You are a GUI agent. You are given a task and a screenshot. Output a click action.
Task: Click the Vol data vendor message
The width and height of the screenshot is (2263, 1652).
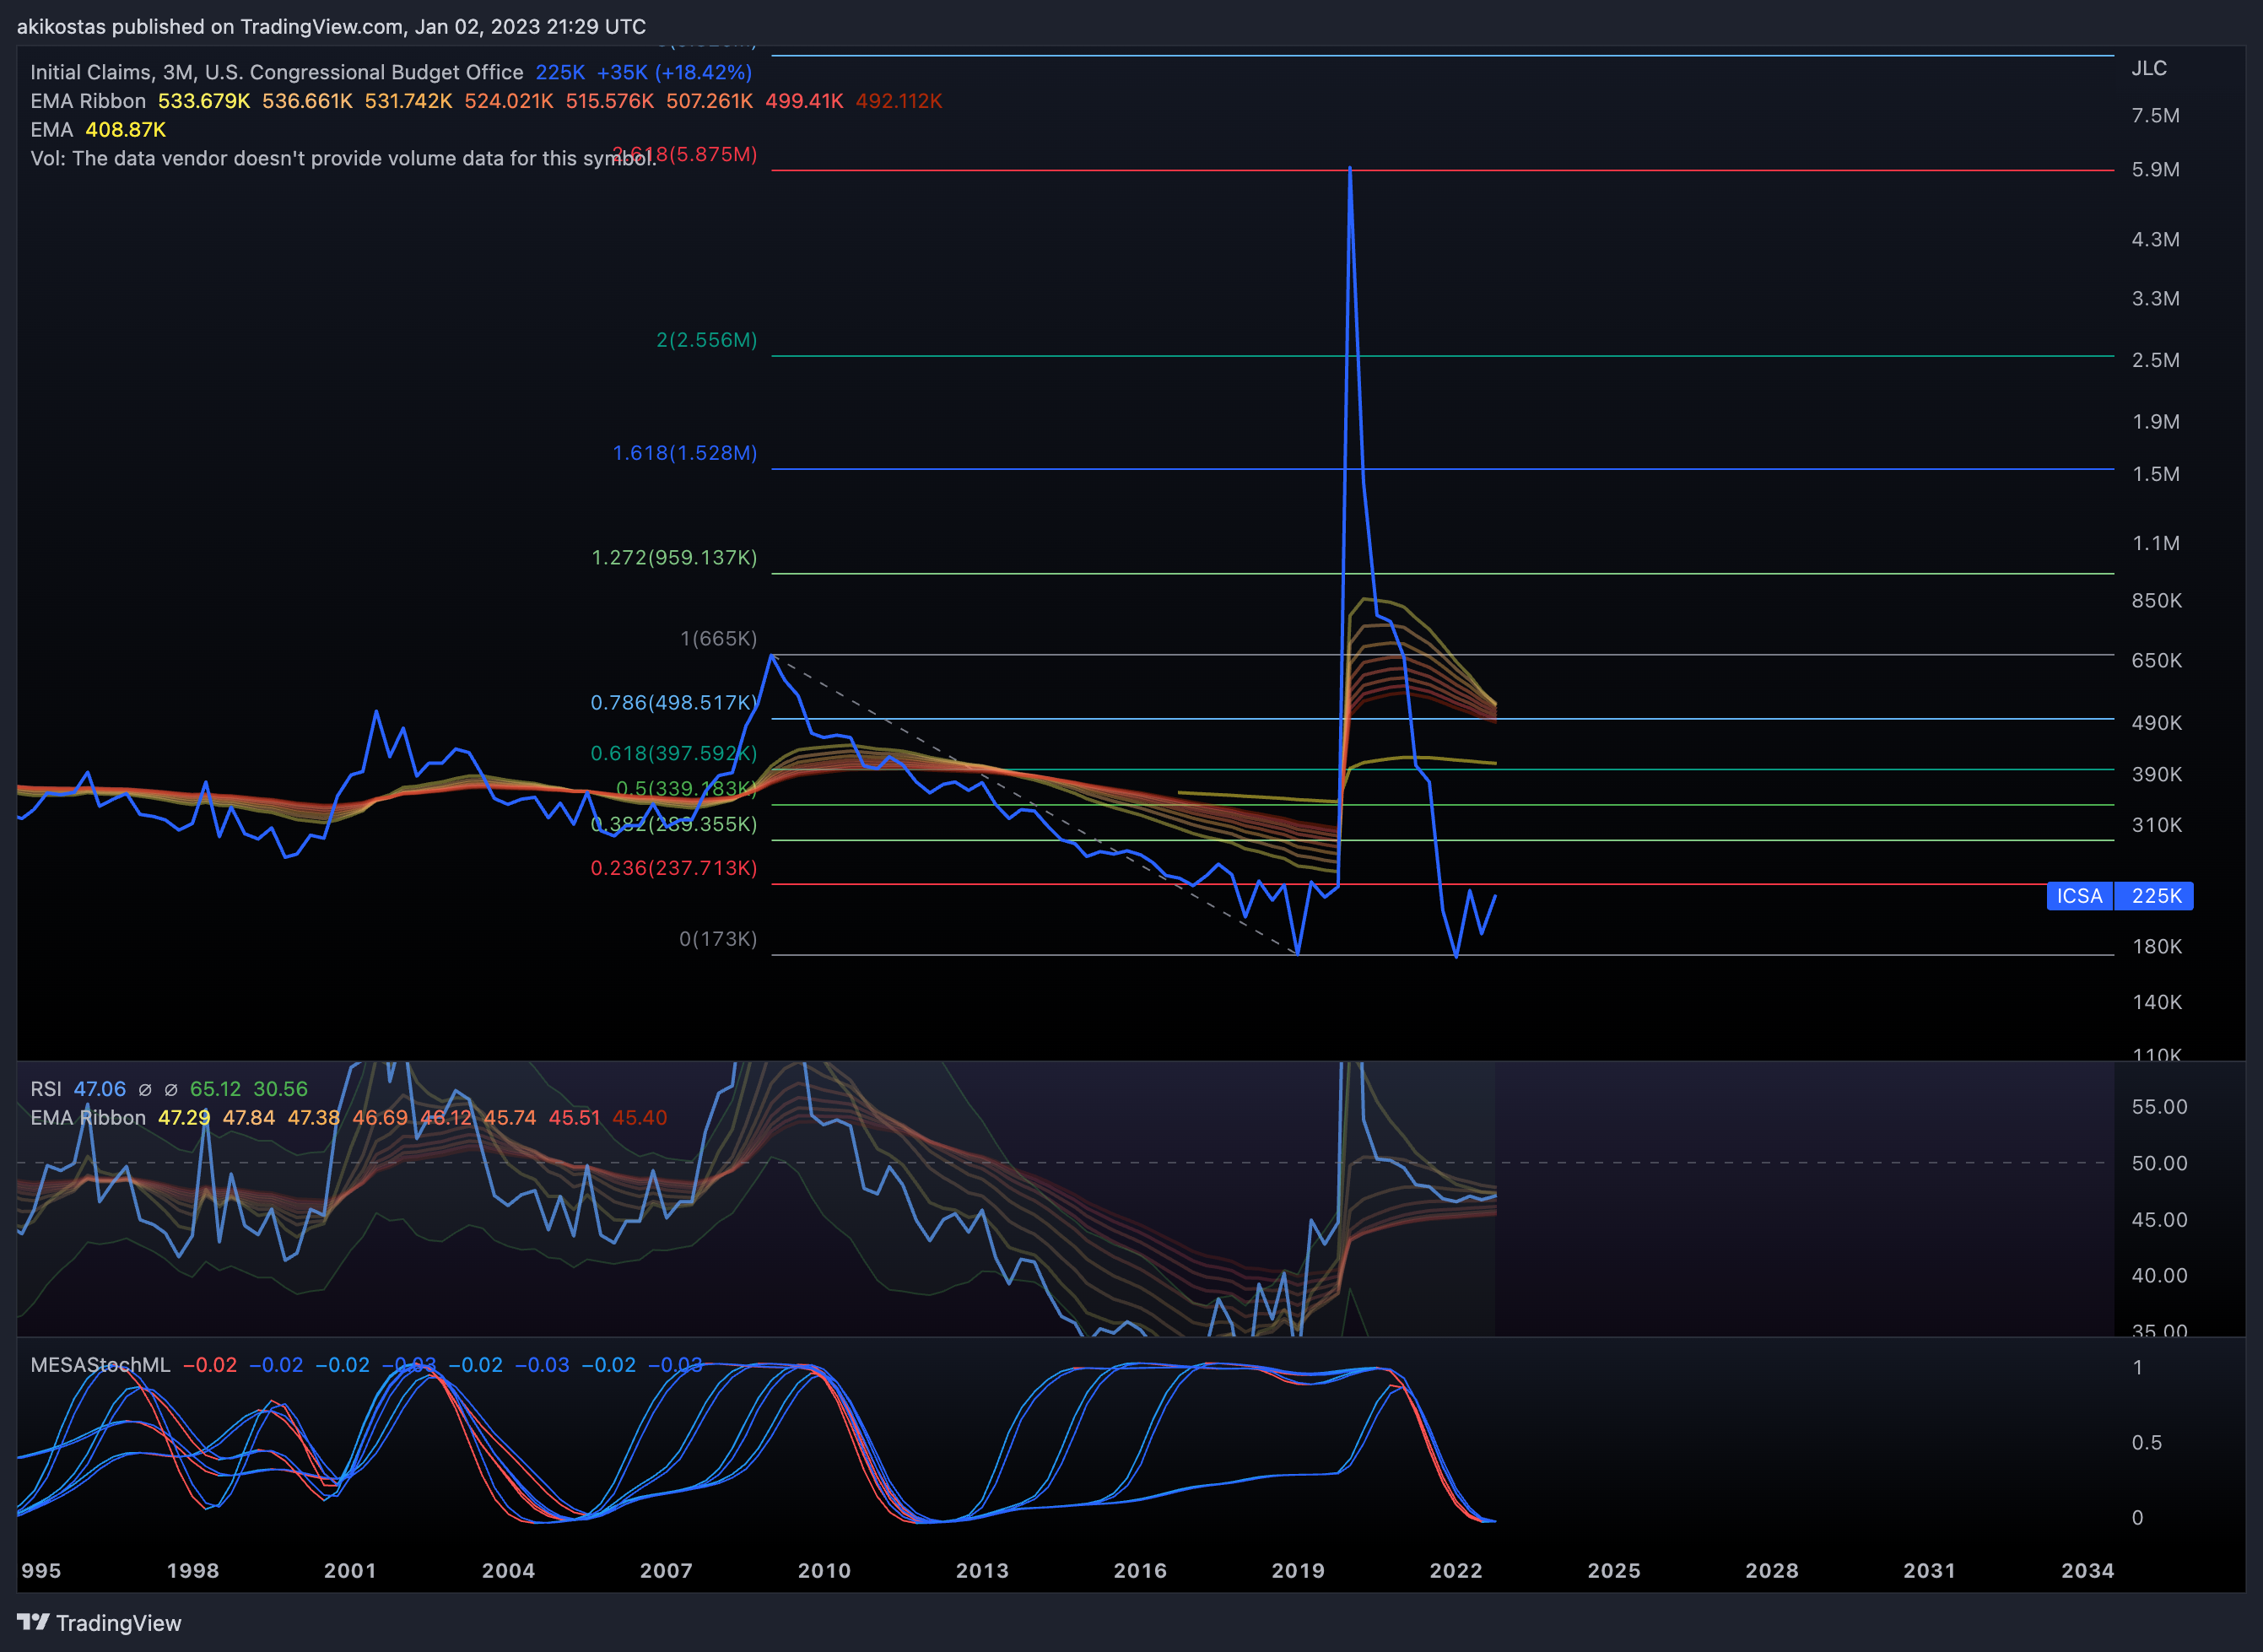tap(343, 158)
